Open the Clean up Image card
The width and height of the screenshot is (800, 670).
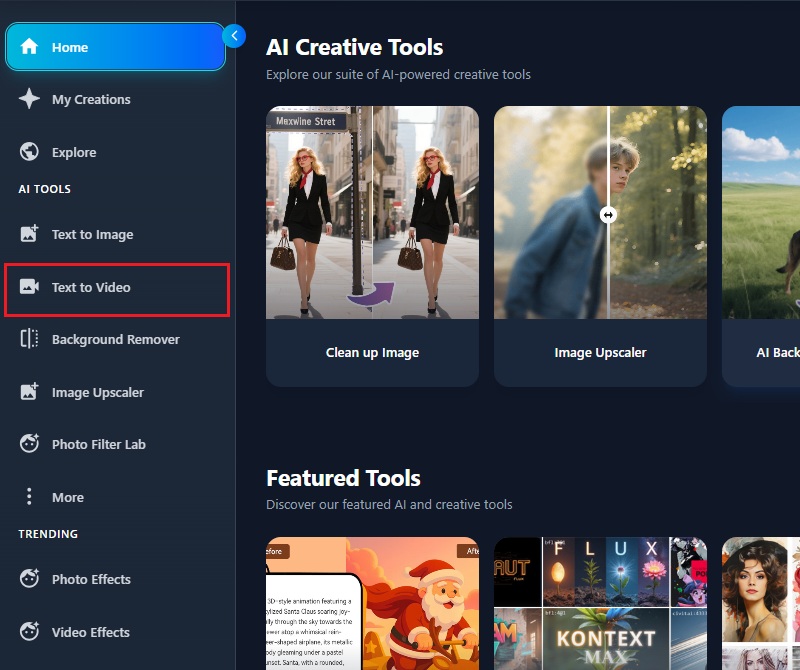372,243
